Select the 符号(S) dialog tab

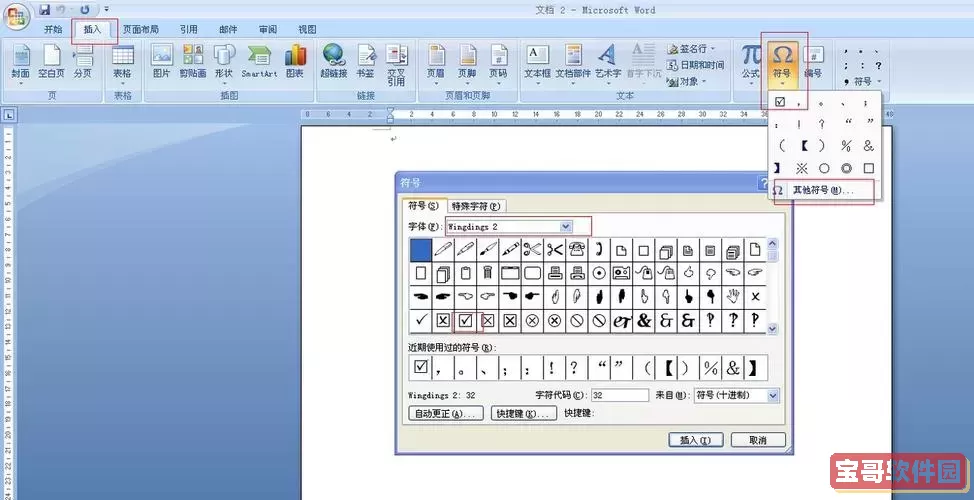point(423,206)
